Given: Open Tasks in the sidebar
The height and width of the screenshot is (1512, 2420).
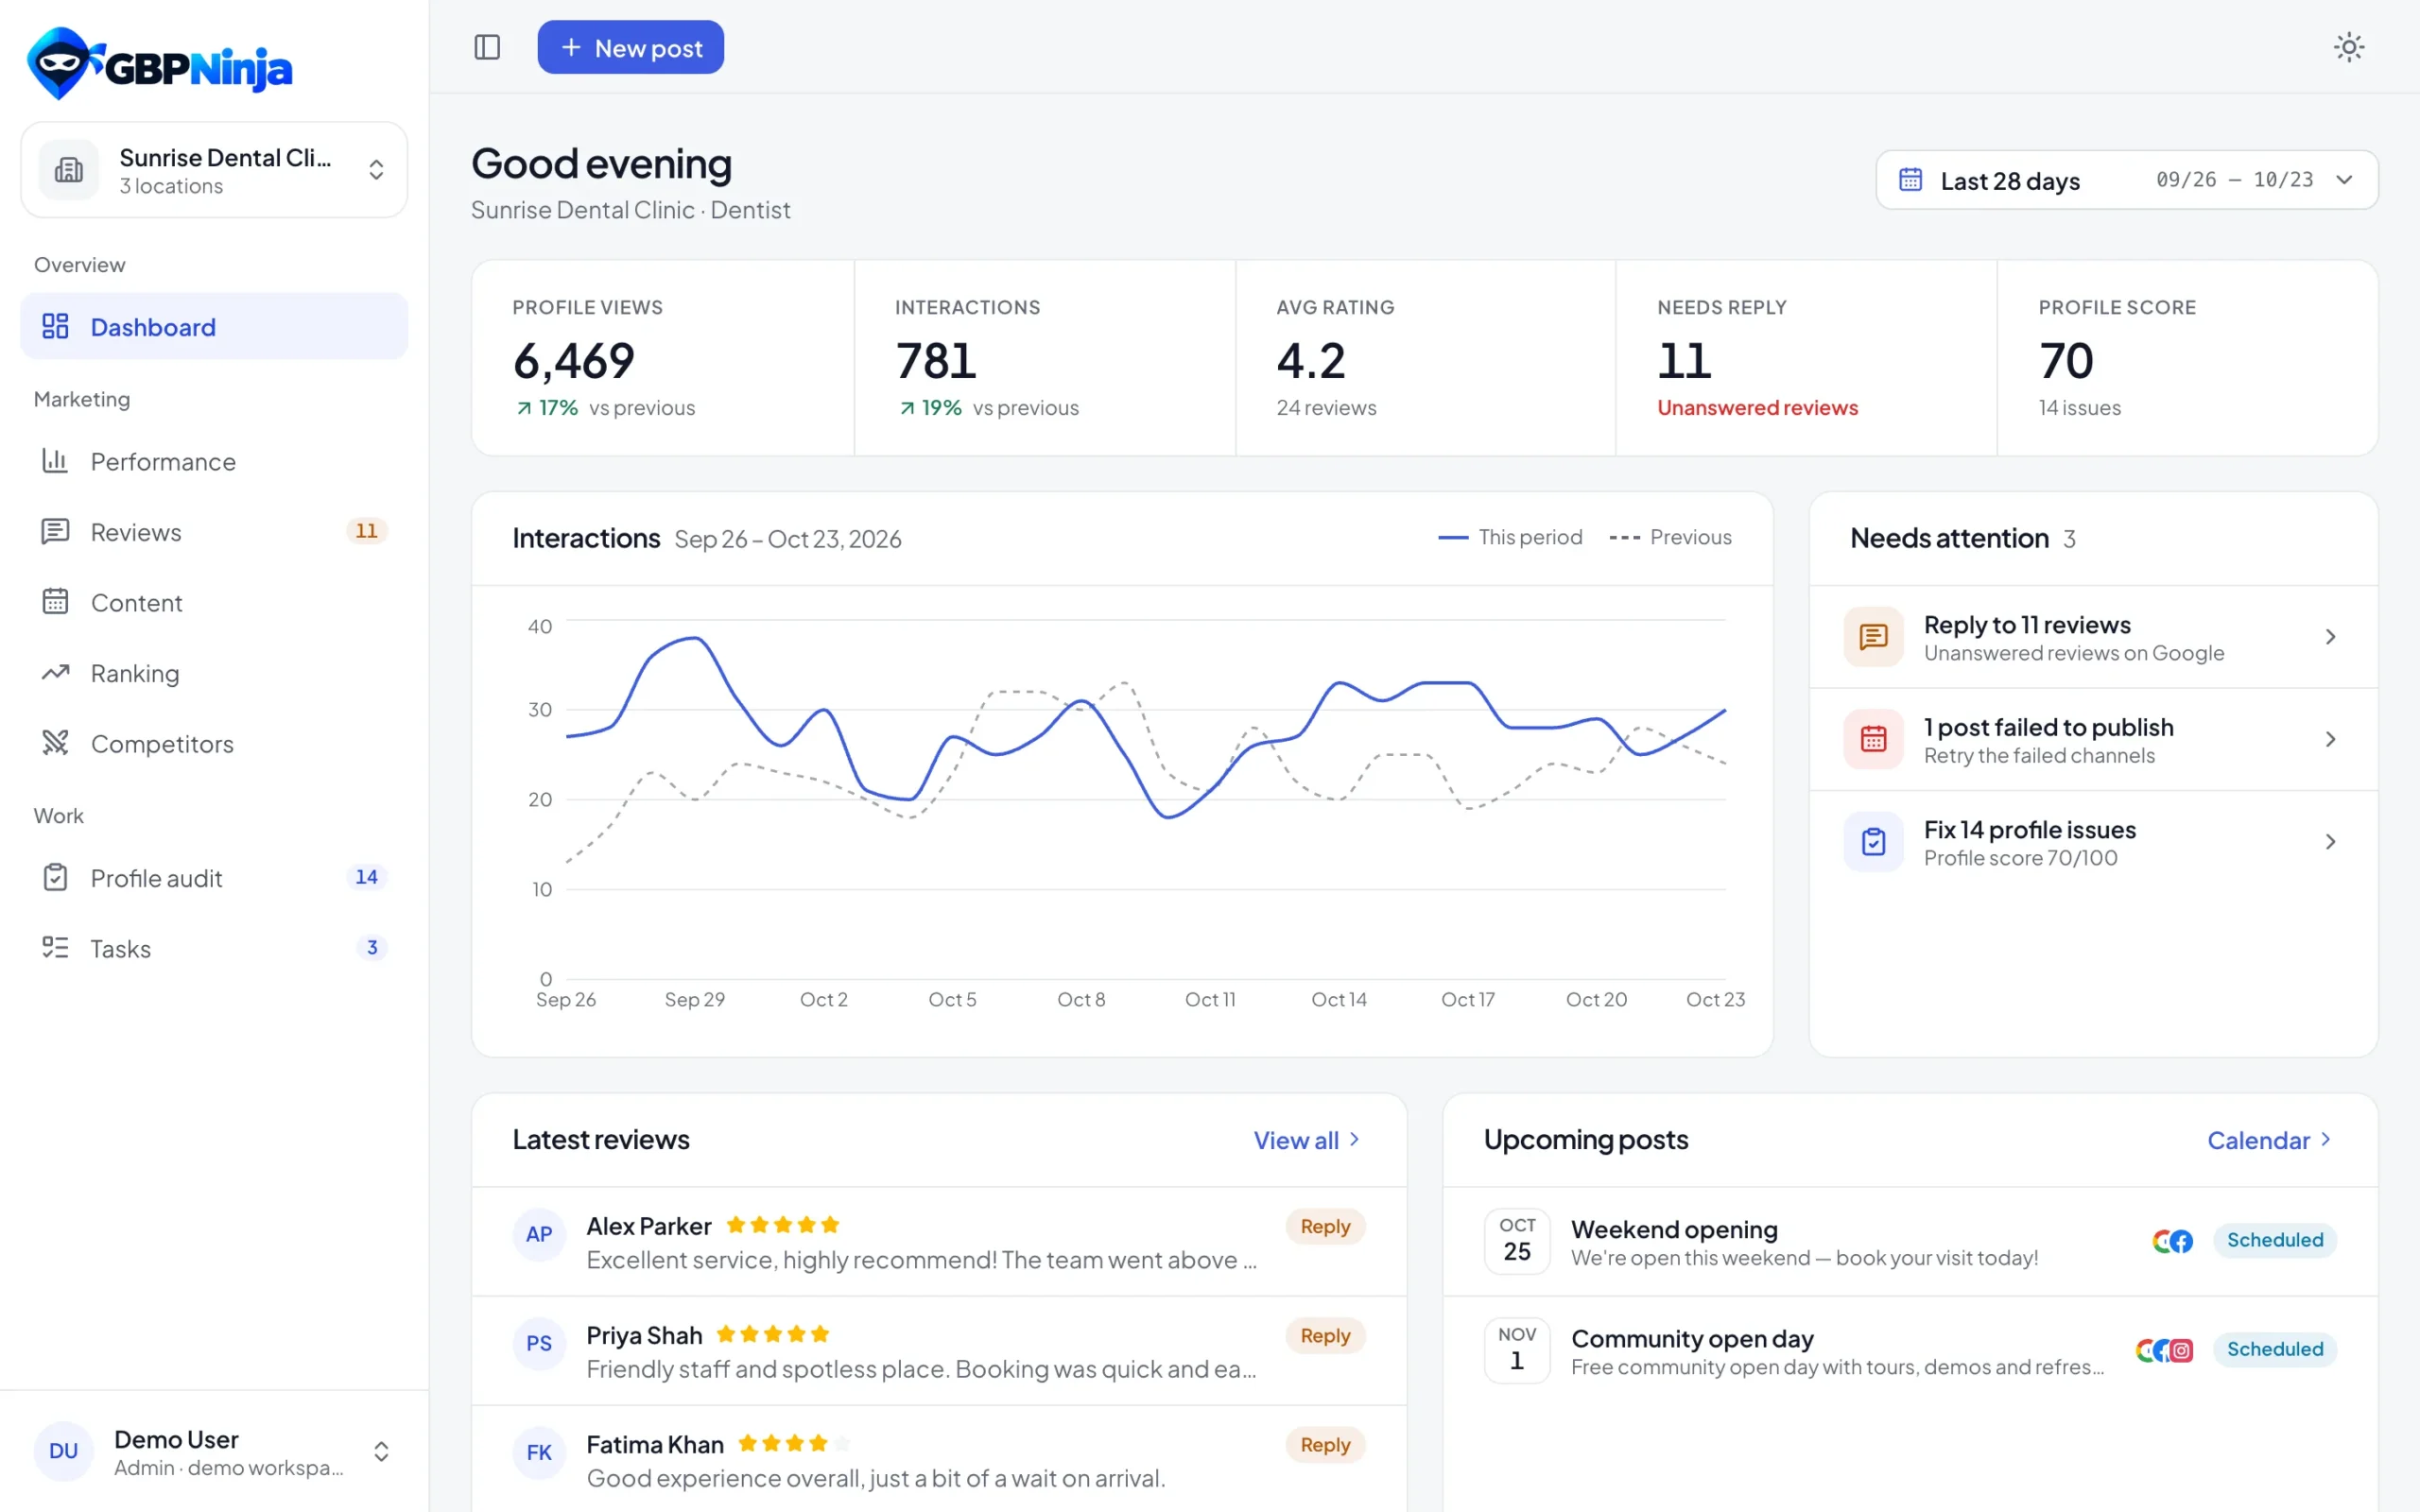Looking at the screenshot, I should (x=214, y=948).
